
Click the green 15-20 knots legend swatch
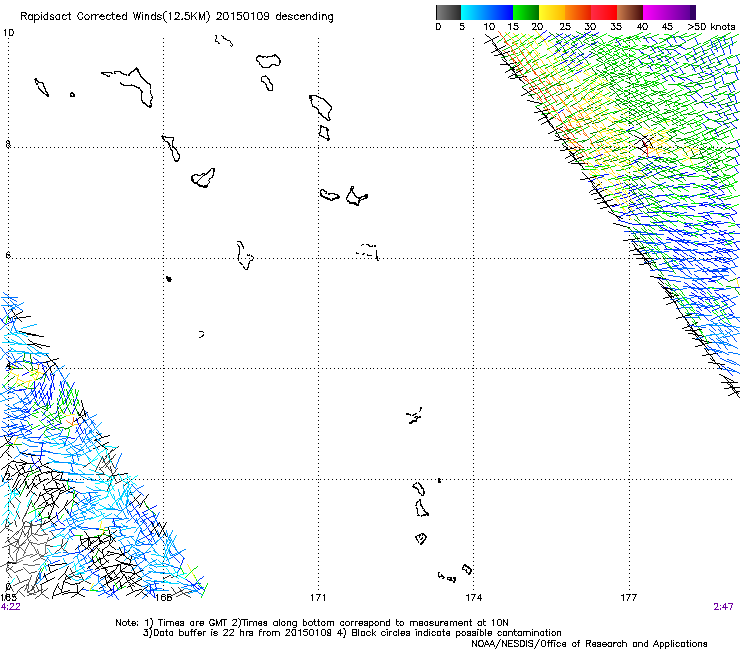point(526,12)
